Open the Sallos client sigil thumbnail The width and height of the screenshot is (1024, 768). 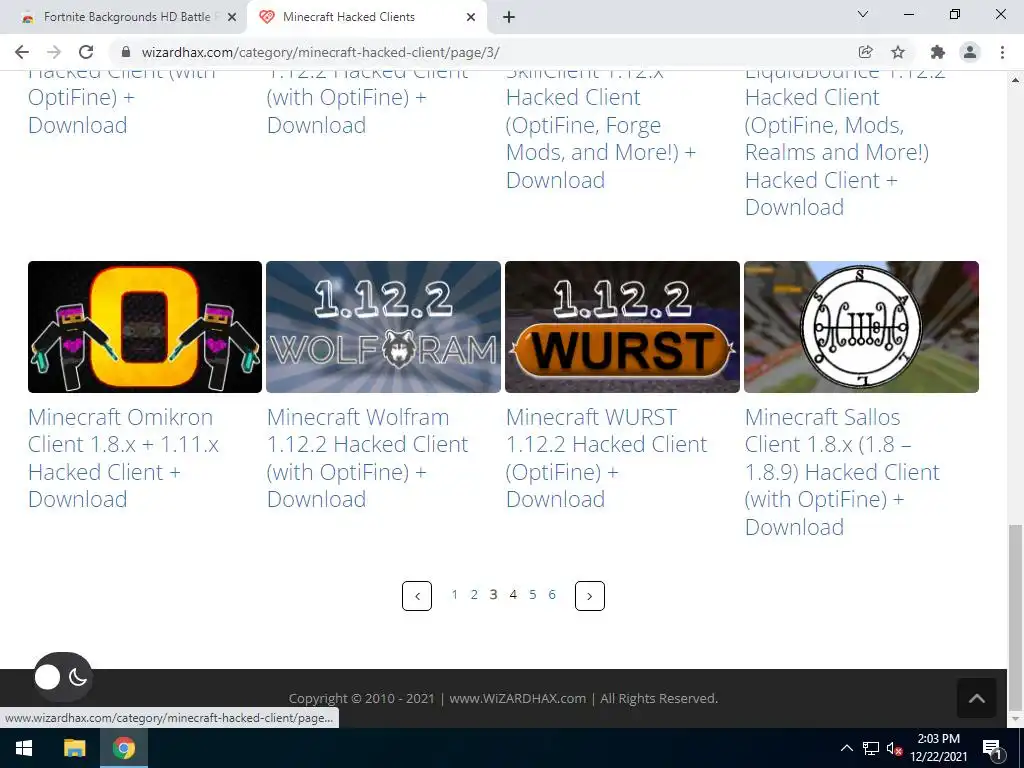pos(861,327)
